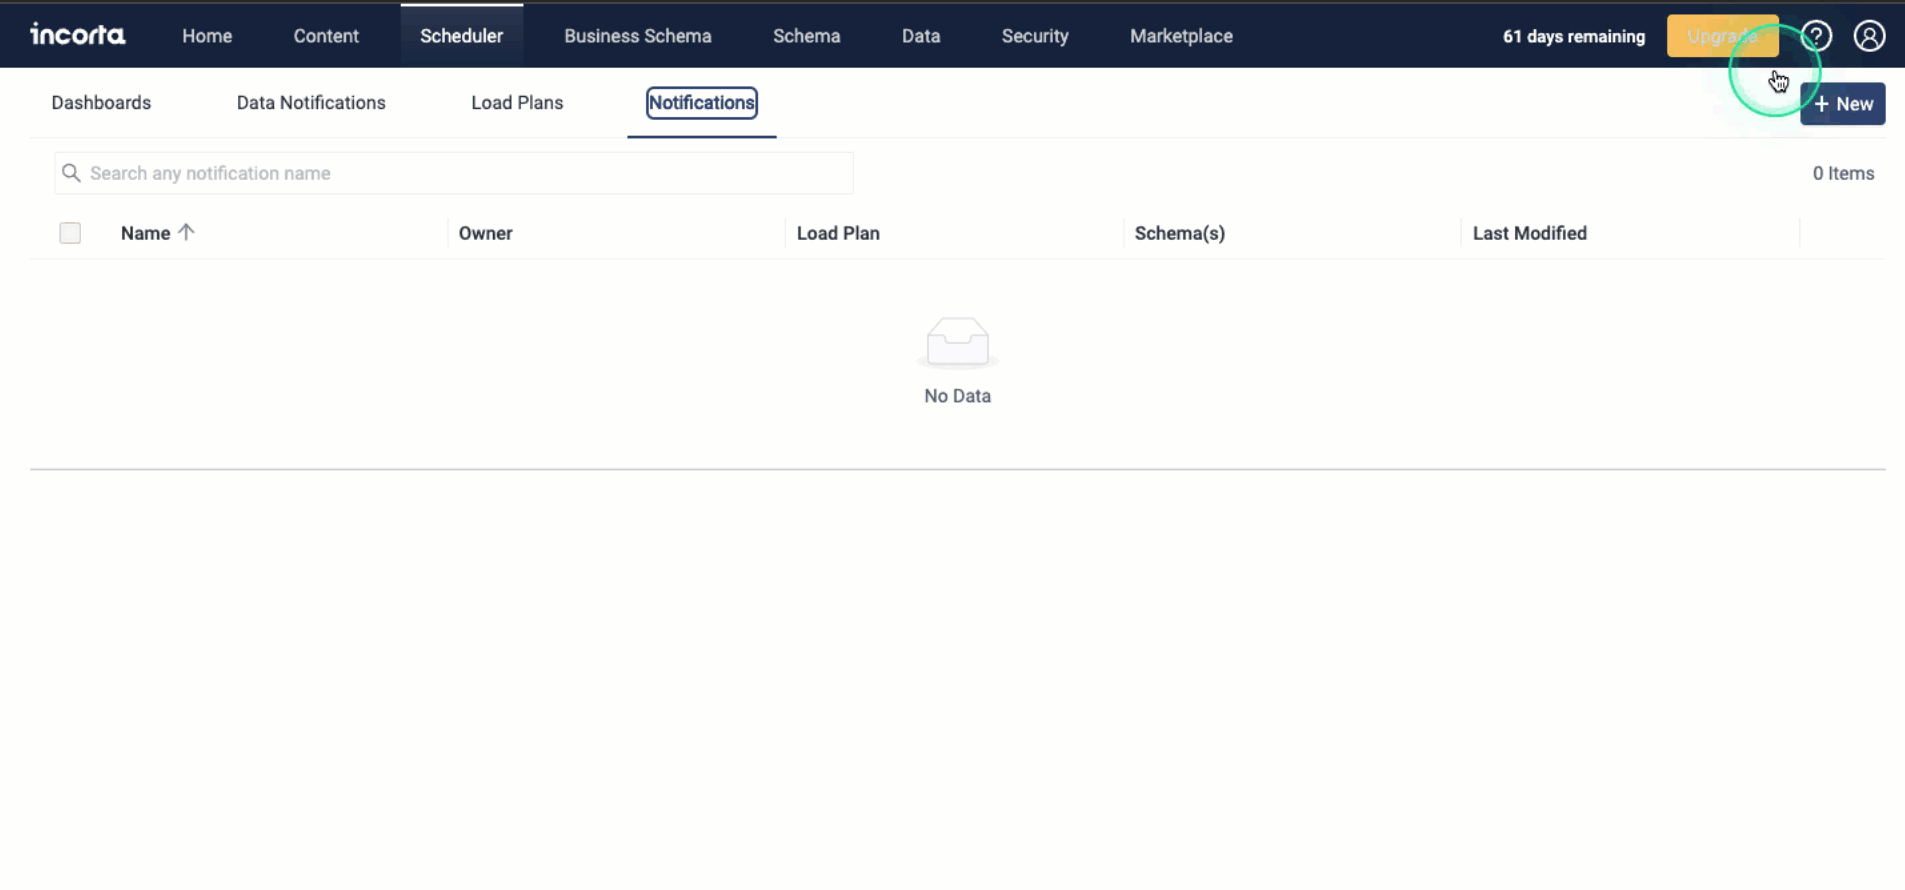Click the search magnifier icon
The height and width of the screenshot is (890, 1905).
point(71,173)
